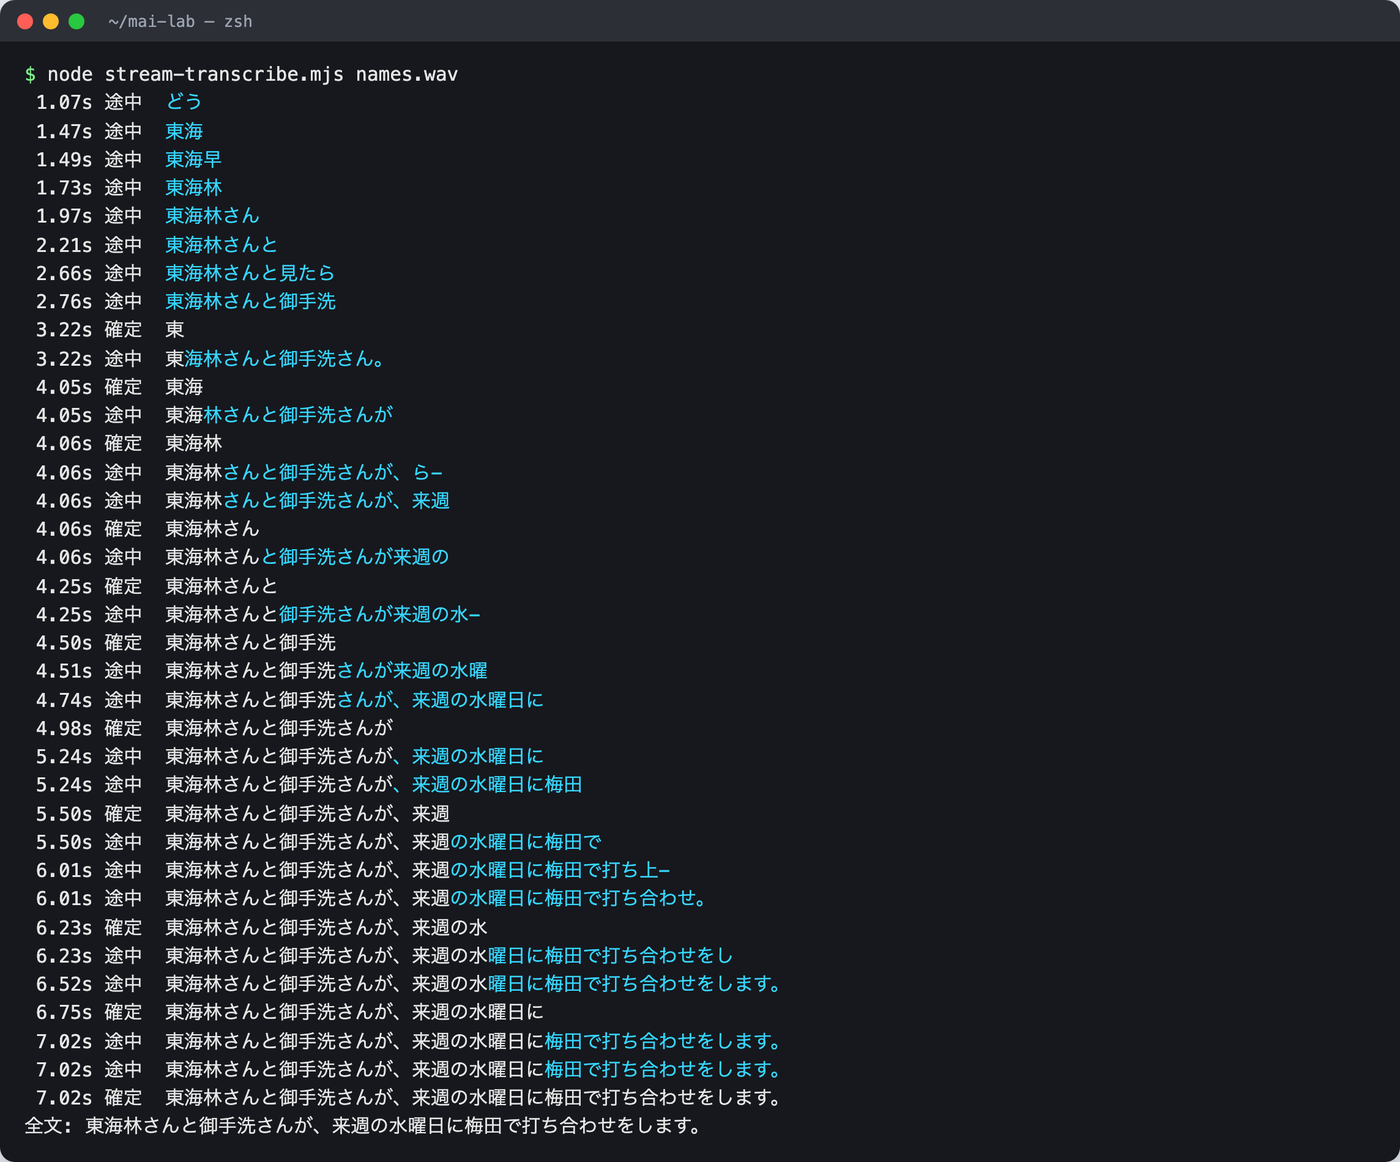The width and height of the screenshot is (1400, 1162).
Task: Click the 7.02s 確定 final confirmed line
Action: tap(409, 1097)
